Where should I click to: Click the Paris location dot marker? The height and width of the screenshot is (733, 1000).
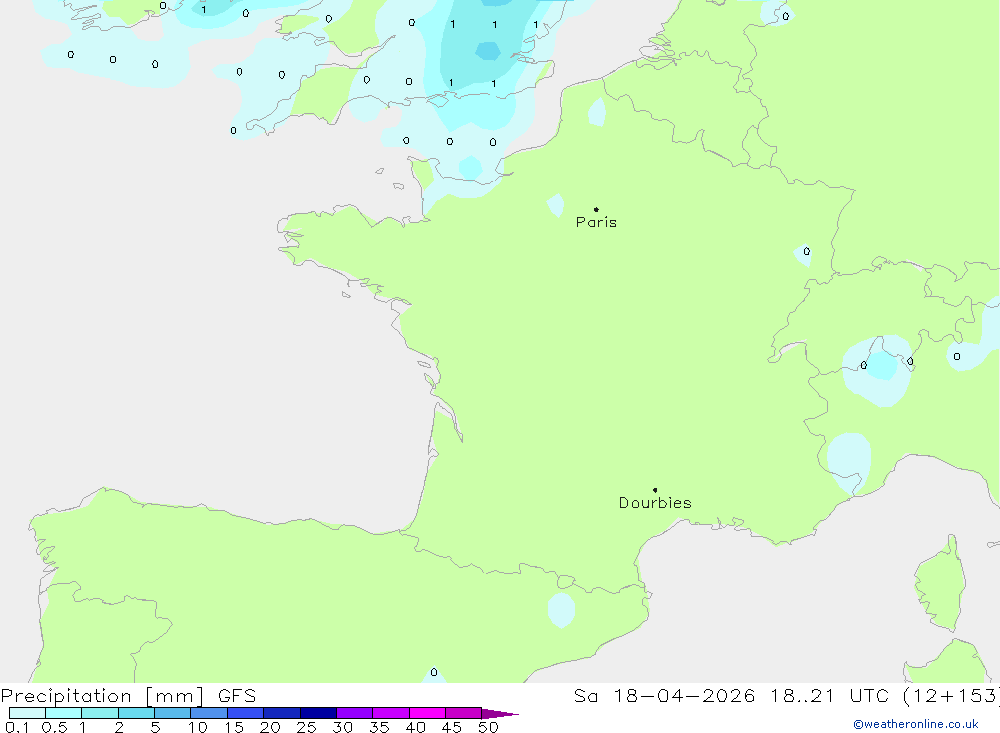pos(596,209)
